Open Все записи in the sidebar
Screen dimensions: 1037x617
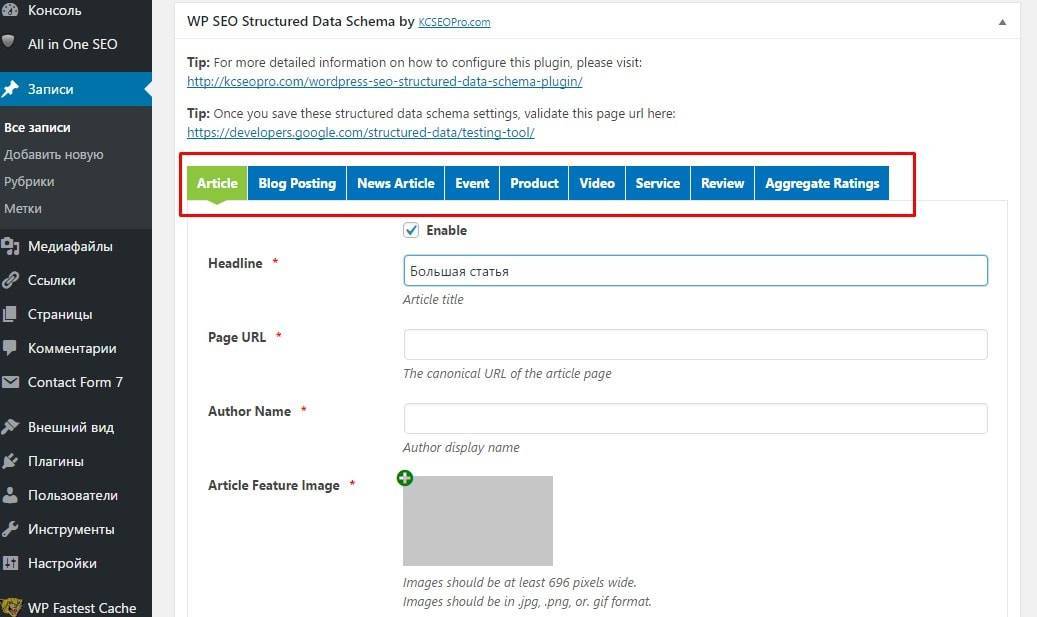(37, 128)
